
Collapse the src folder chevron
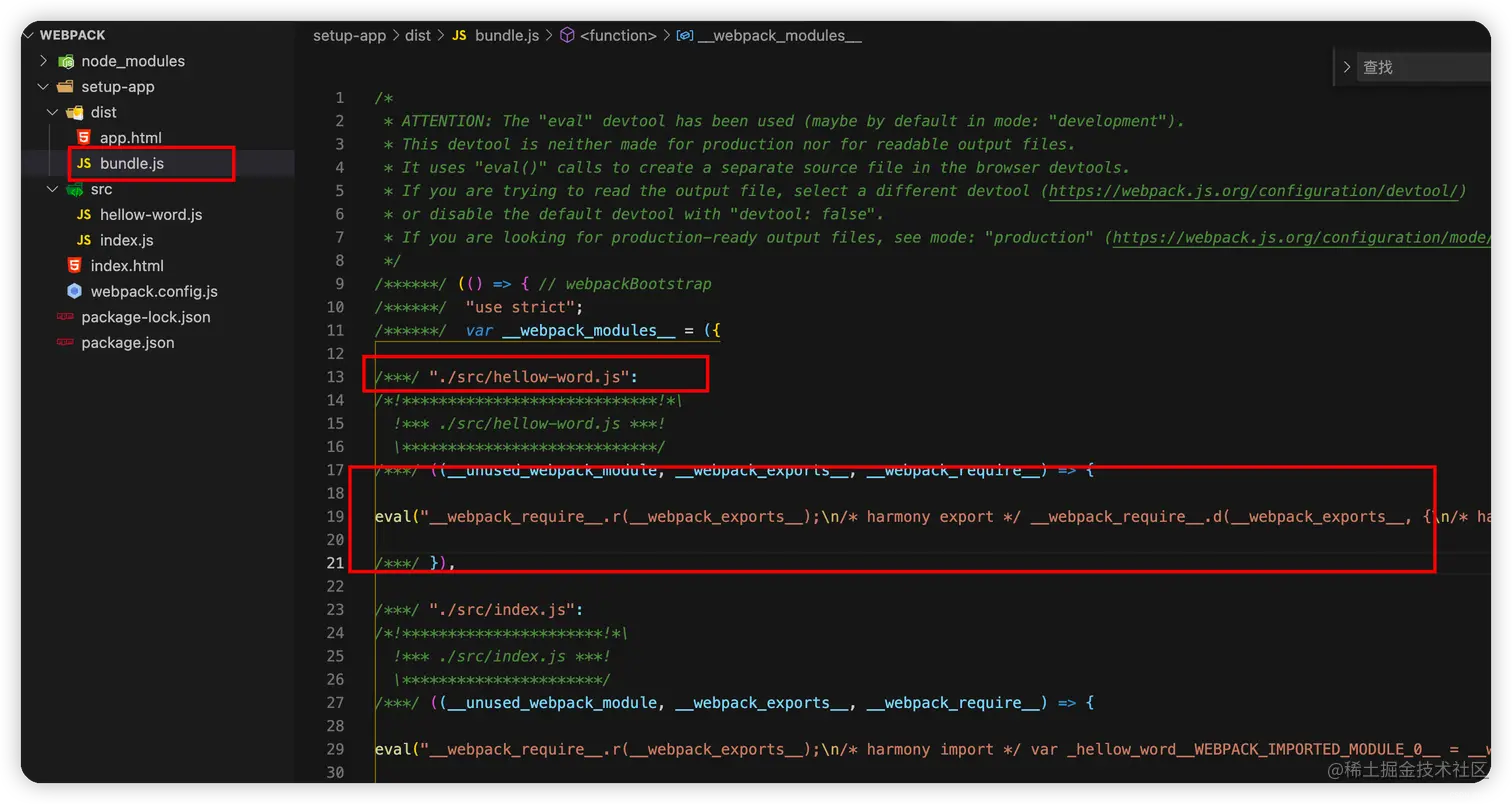[52, 189]
